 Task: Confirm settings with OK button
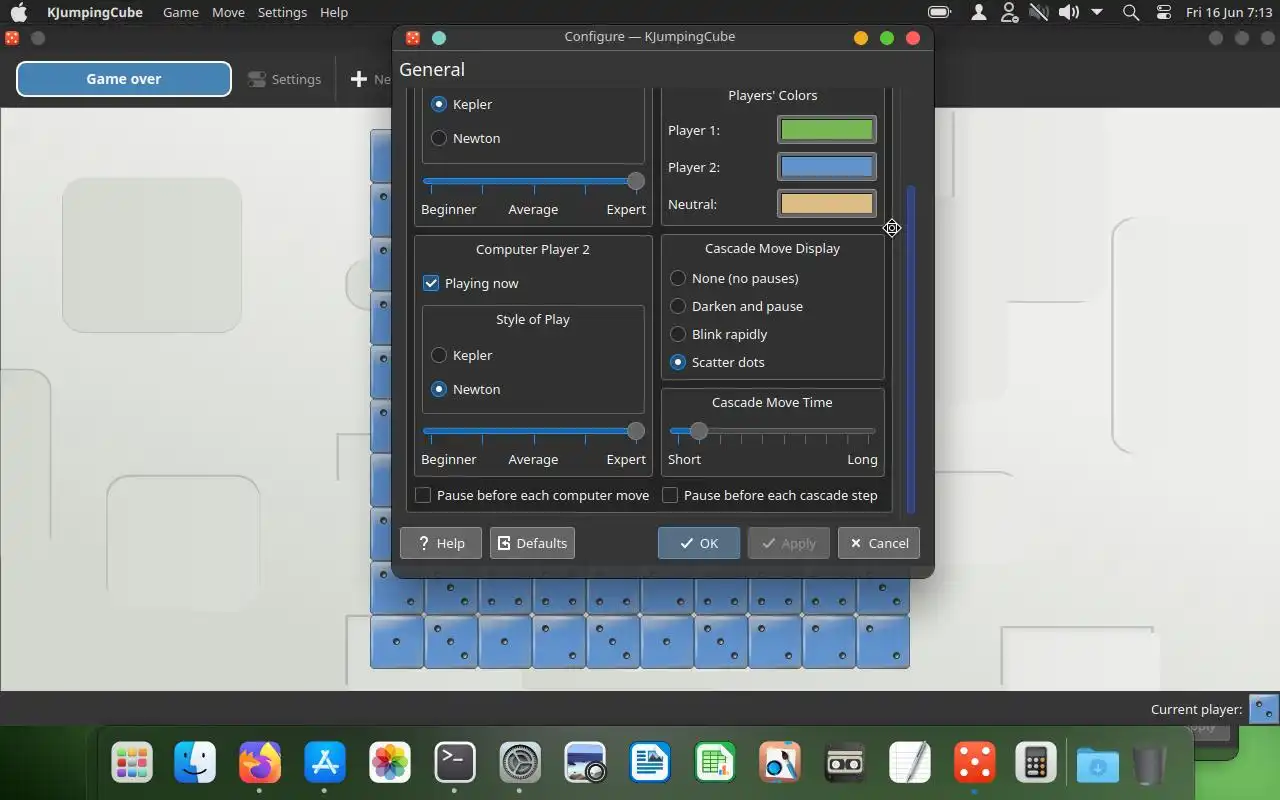[699, 543]
